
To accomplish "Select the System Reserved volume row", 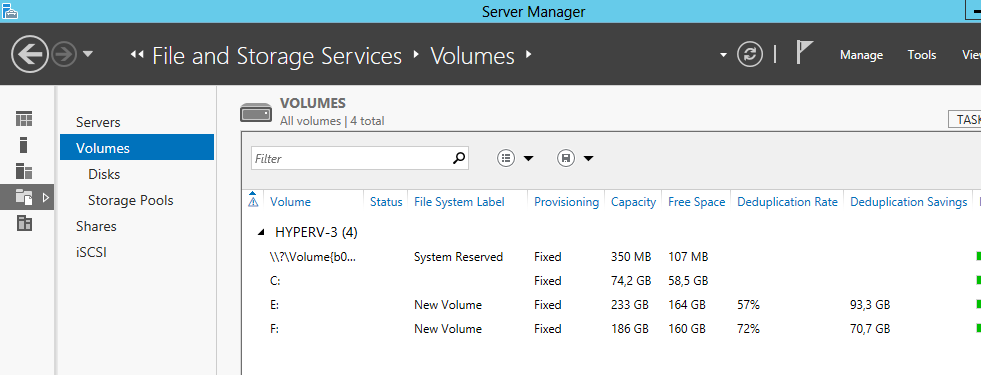I will click(611, 257).
